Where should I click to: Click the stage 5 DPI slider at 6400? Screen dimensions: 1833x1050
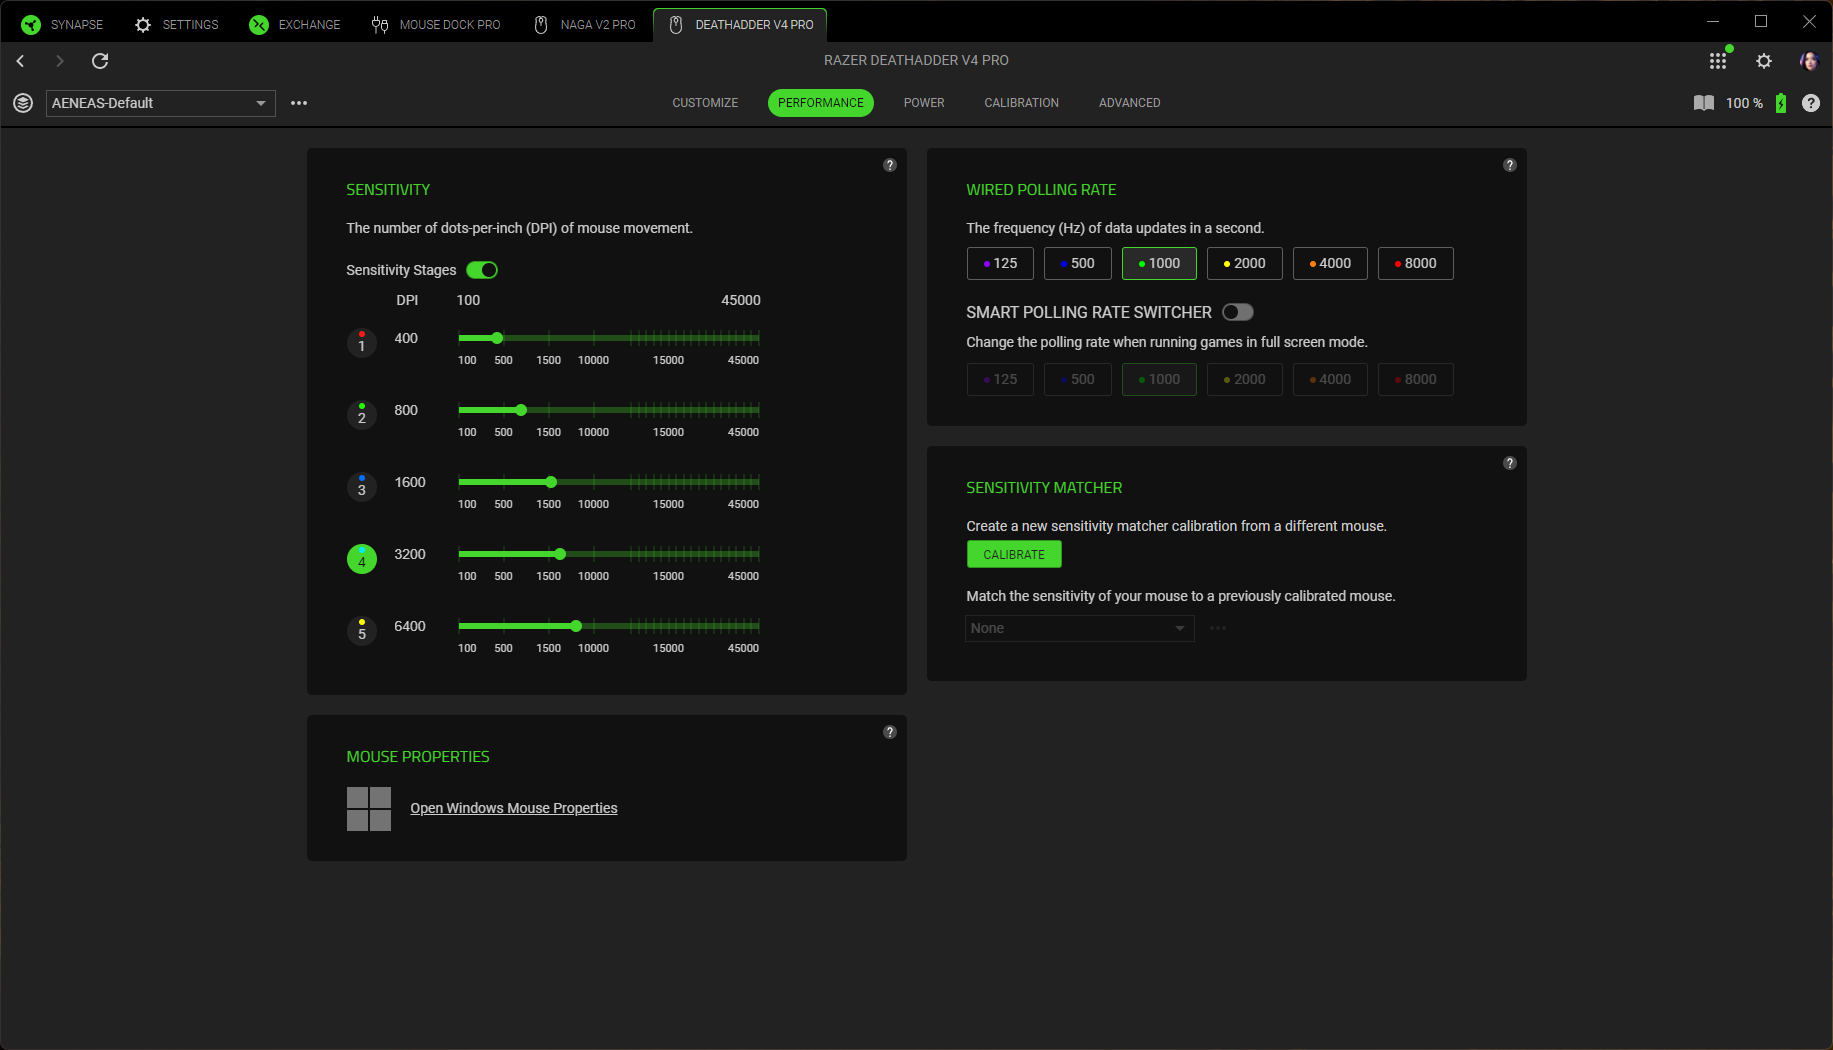[x=576, y=626]
